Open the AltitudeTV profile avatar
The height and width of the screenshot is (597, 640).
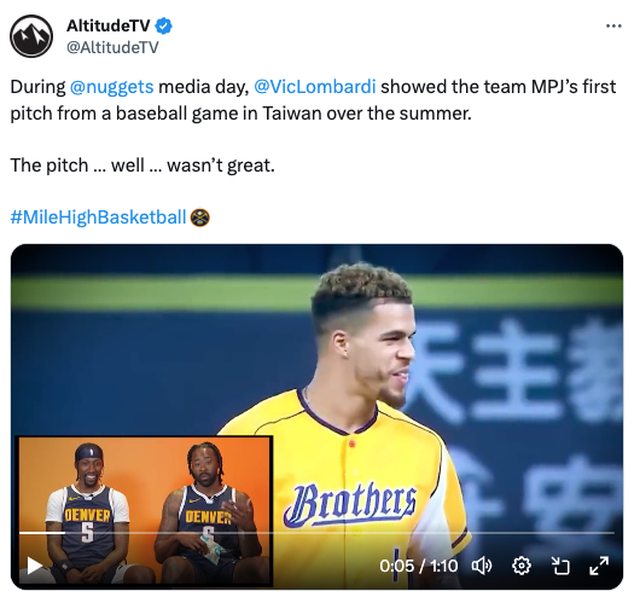[31, 36]
